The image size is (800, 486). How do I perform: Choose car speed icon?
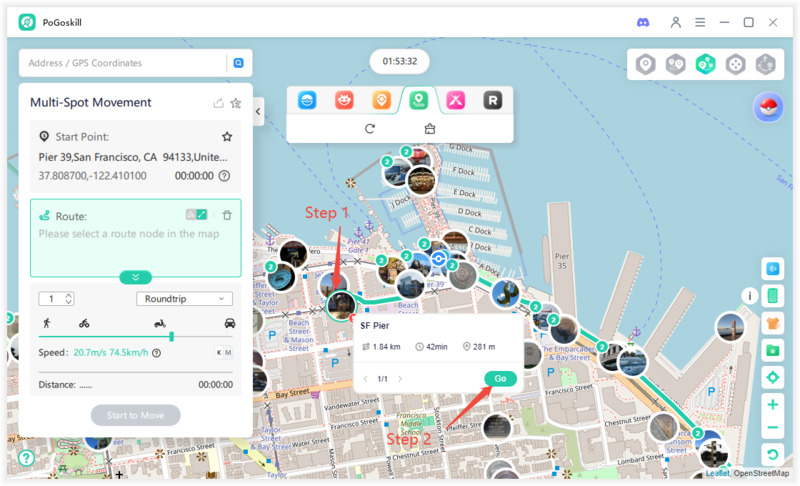pos(230,323)
